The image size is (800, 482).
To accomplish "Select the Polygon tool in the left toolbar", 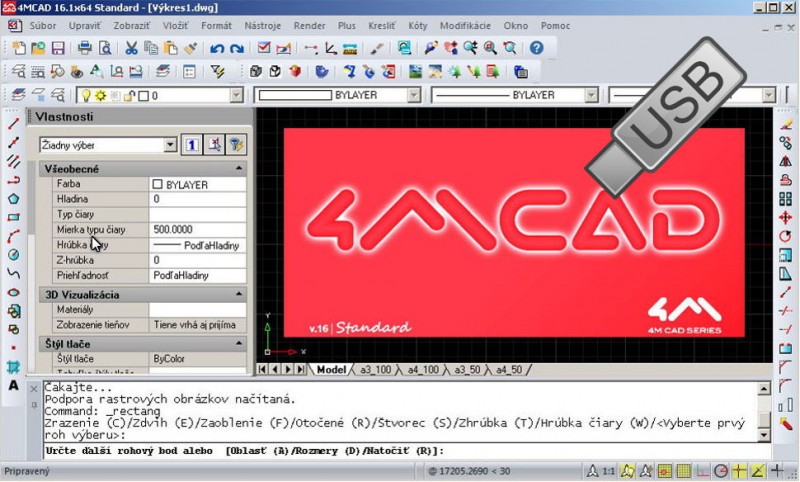I will pyautogui.click(x=13, y=199).
